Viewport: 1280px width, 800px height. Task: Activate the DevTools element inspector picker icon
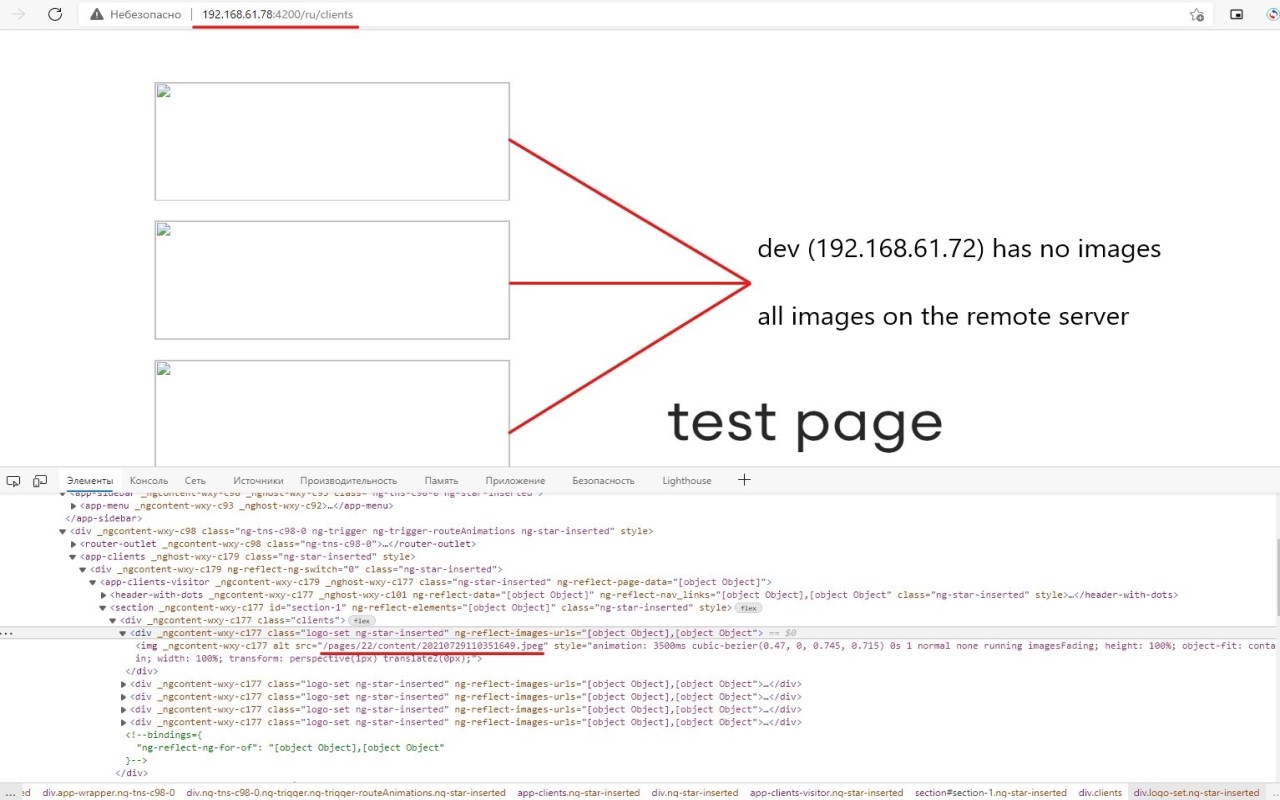tap(13, 481)
